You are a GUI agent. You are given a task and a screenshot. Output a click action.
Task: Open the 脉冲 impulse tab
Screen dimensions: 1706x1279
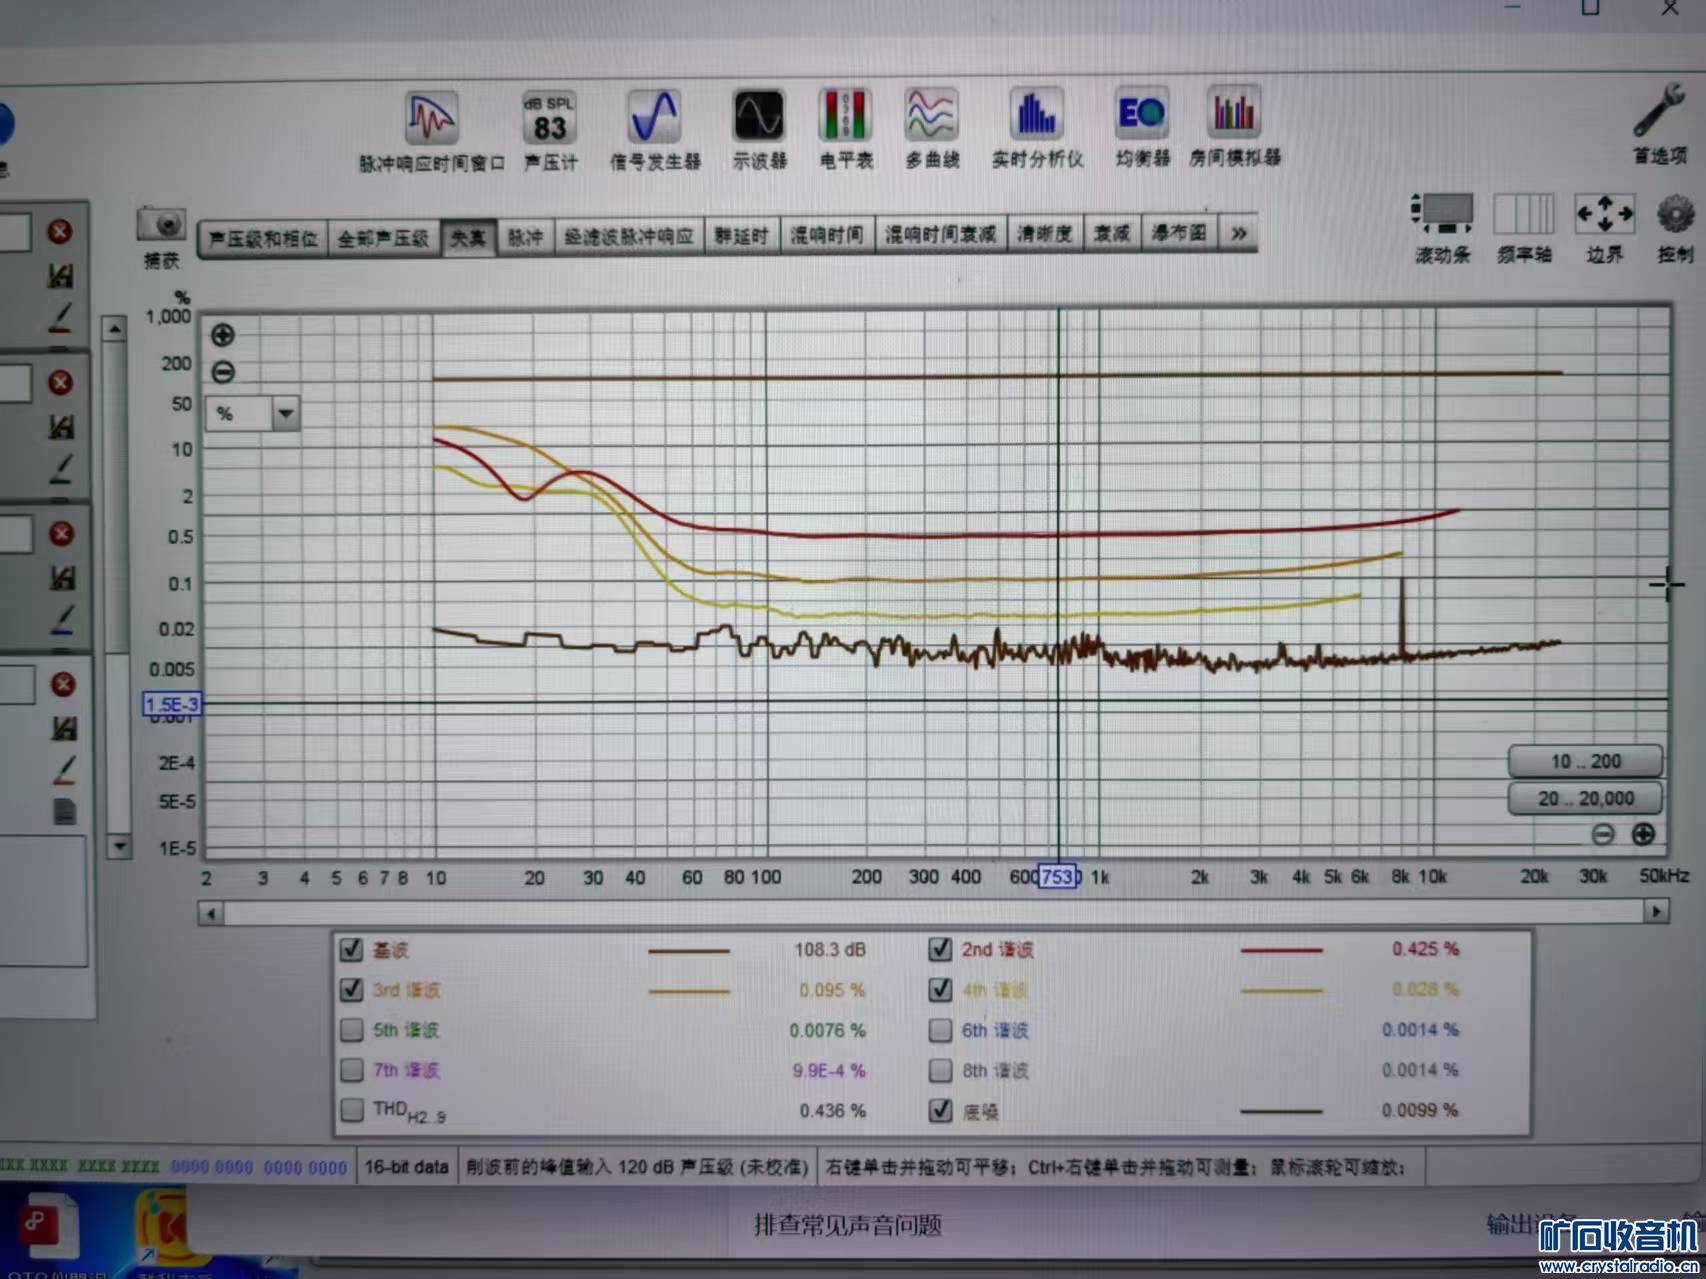[525, 237]
